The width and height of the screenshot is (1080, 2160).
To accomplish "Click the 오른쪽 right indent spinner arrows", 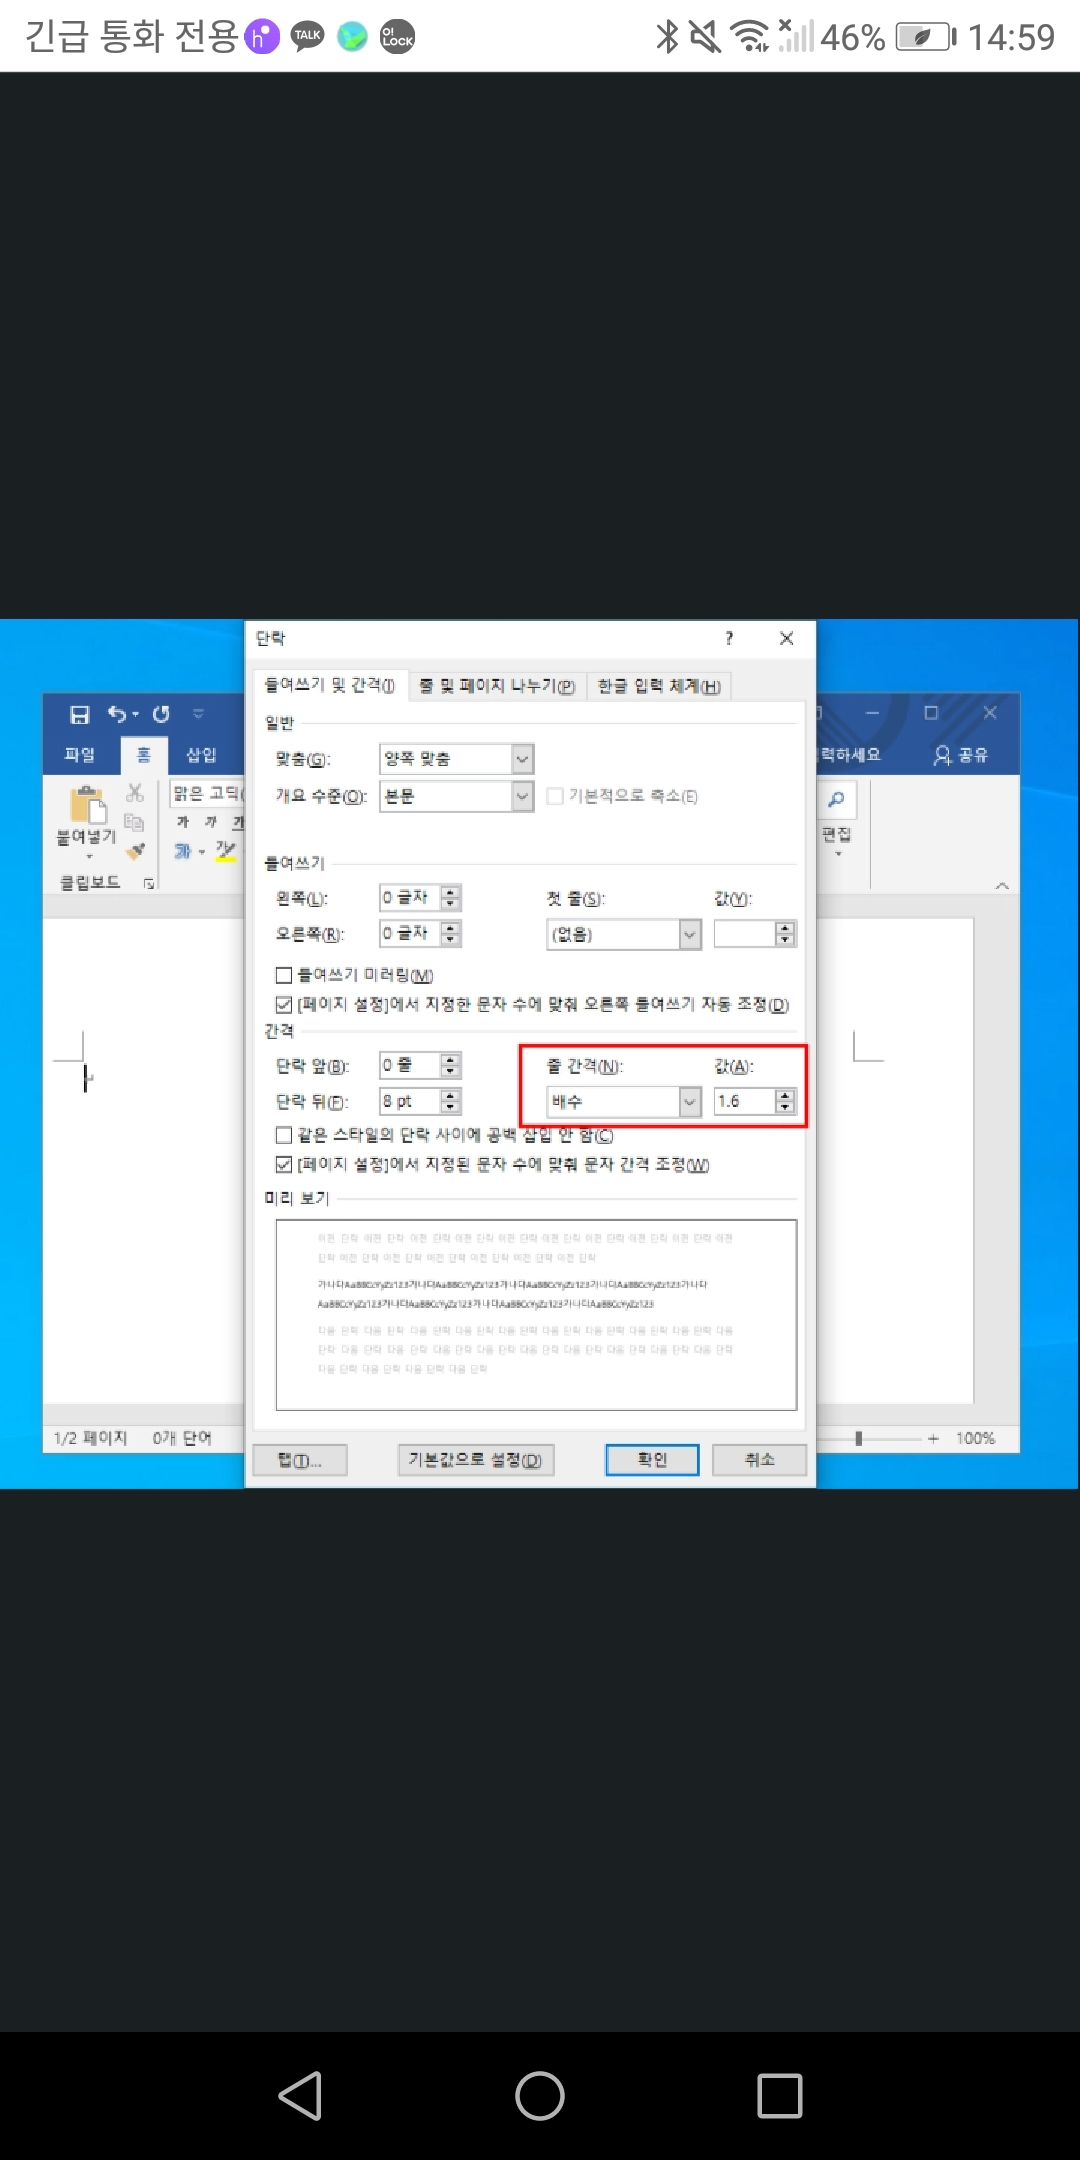I will click(x=450, y=933).
